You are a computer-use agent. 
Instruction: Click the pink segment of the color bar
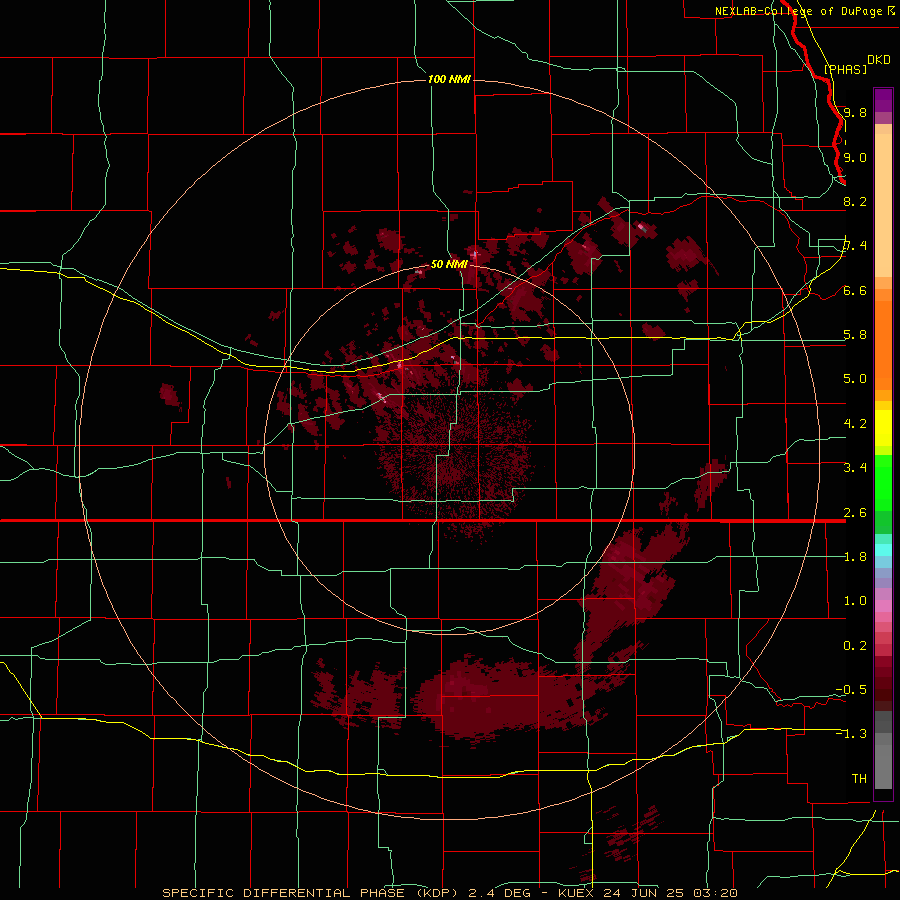[883, 606]
